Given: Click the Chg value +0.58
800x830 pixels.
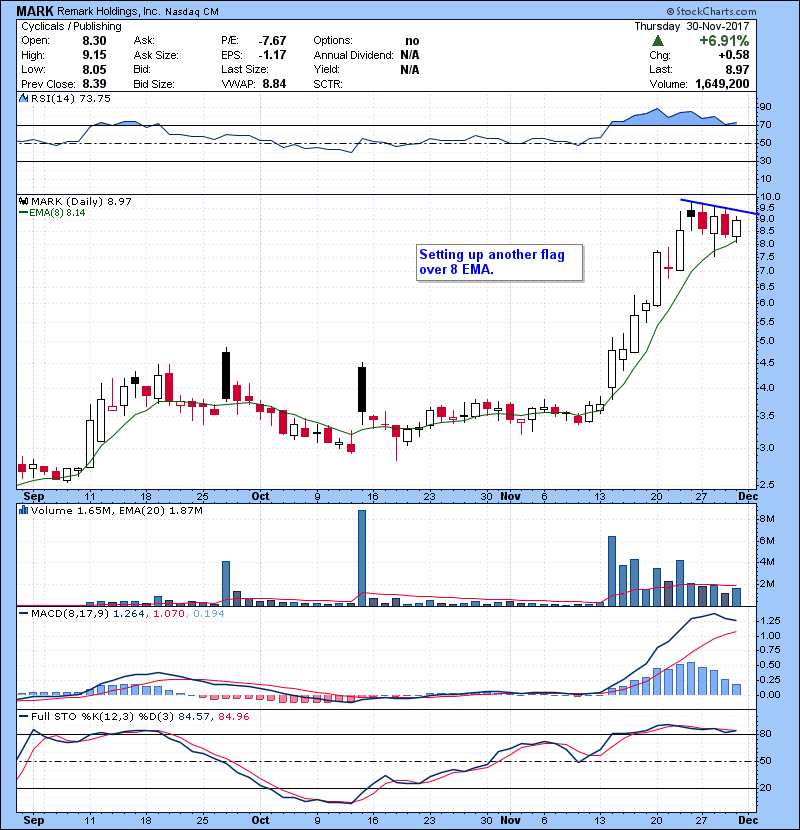Looking at the screenshot, I should point(734,55).
